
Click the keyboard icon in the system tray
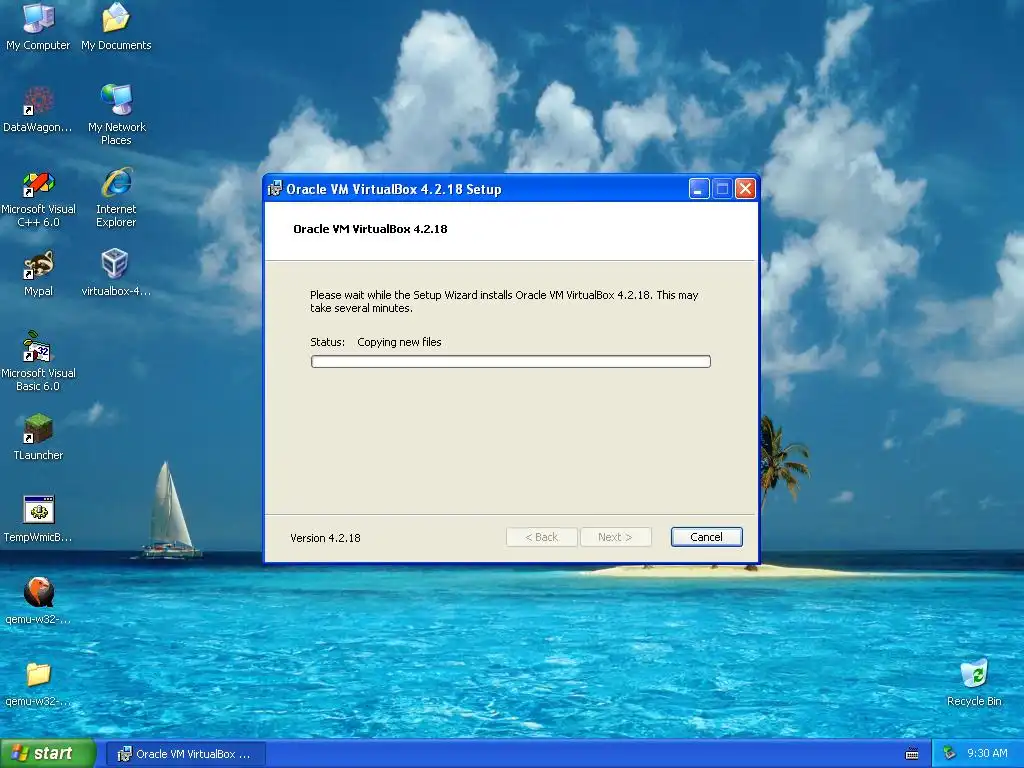point(912,754)
